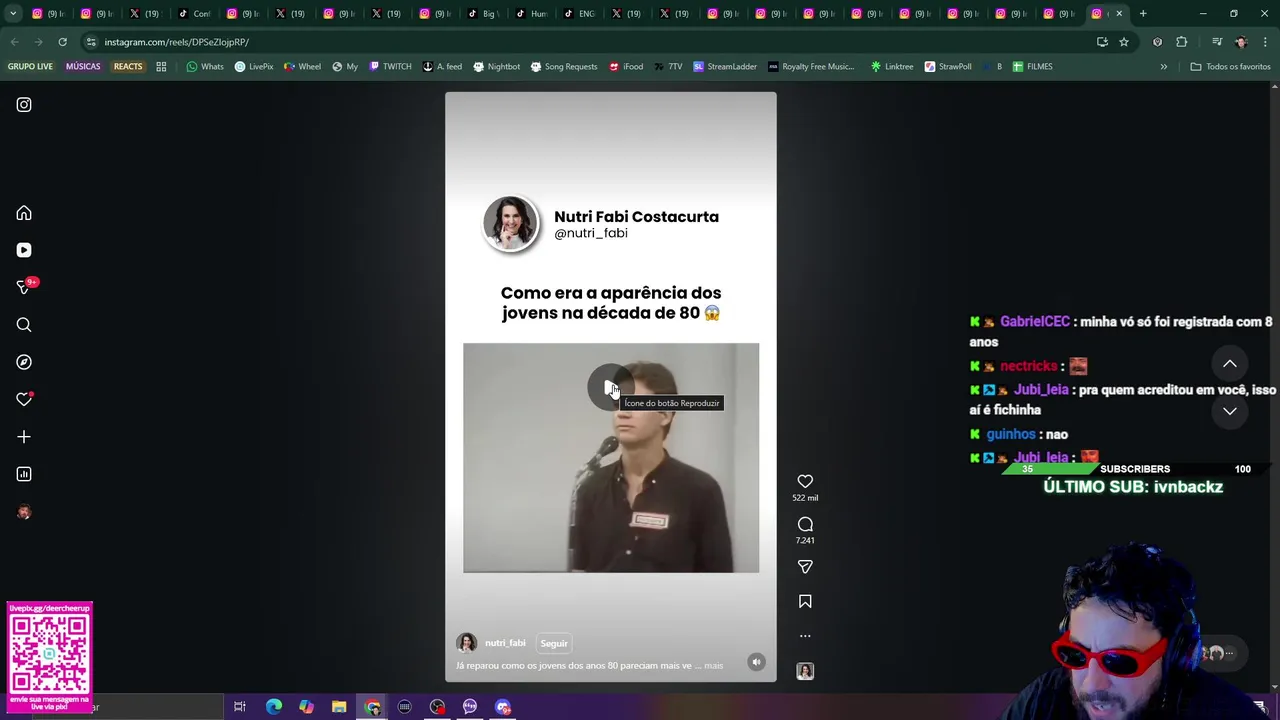The image size is (1280, 720).
Task: Open the reel's comments bubble icon
Action: point(805,524)
